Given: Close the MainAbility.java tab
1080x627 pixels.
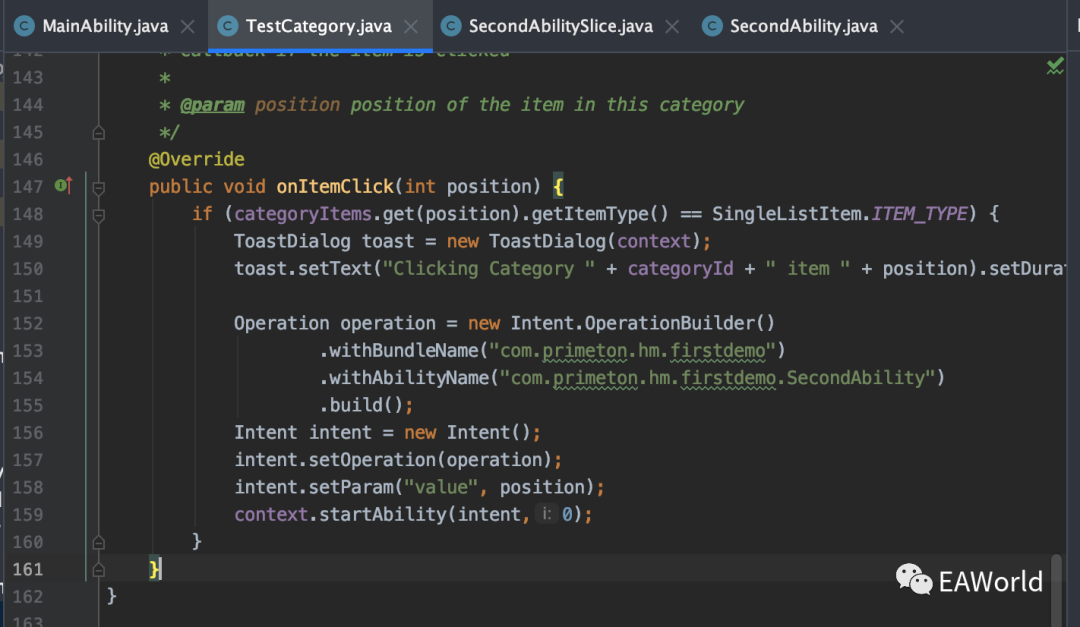Looking at the screenshot, I should coord(187,27).
